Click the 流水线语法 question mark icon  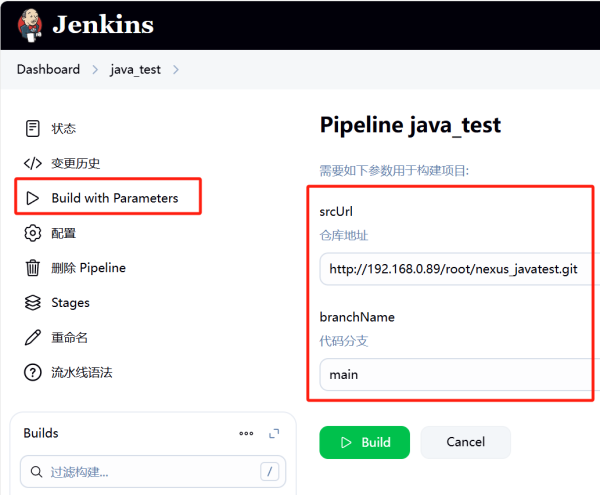(x=33, y=372)
